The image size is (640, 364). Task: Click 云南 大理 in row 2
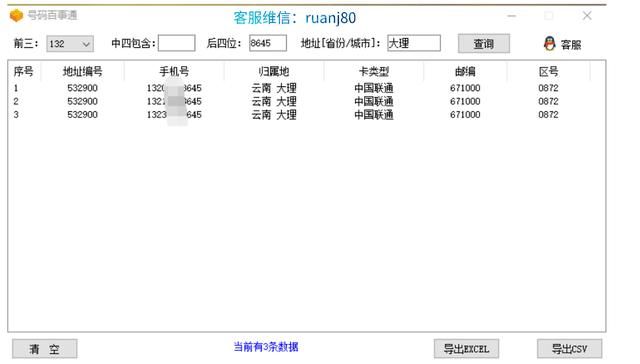[x=274, y=101]
